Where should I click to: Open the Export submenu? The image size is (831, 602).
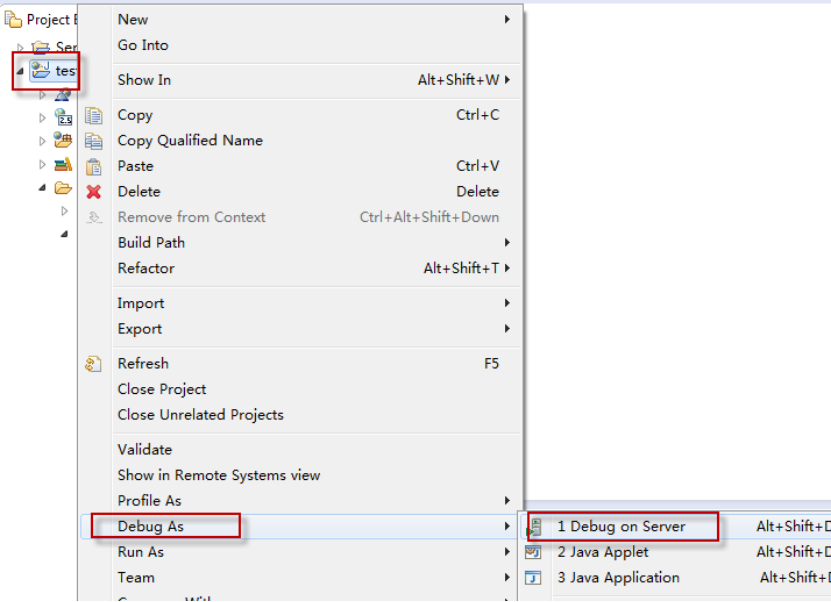(301, 329)
